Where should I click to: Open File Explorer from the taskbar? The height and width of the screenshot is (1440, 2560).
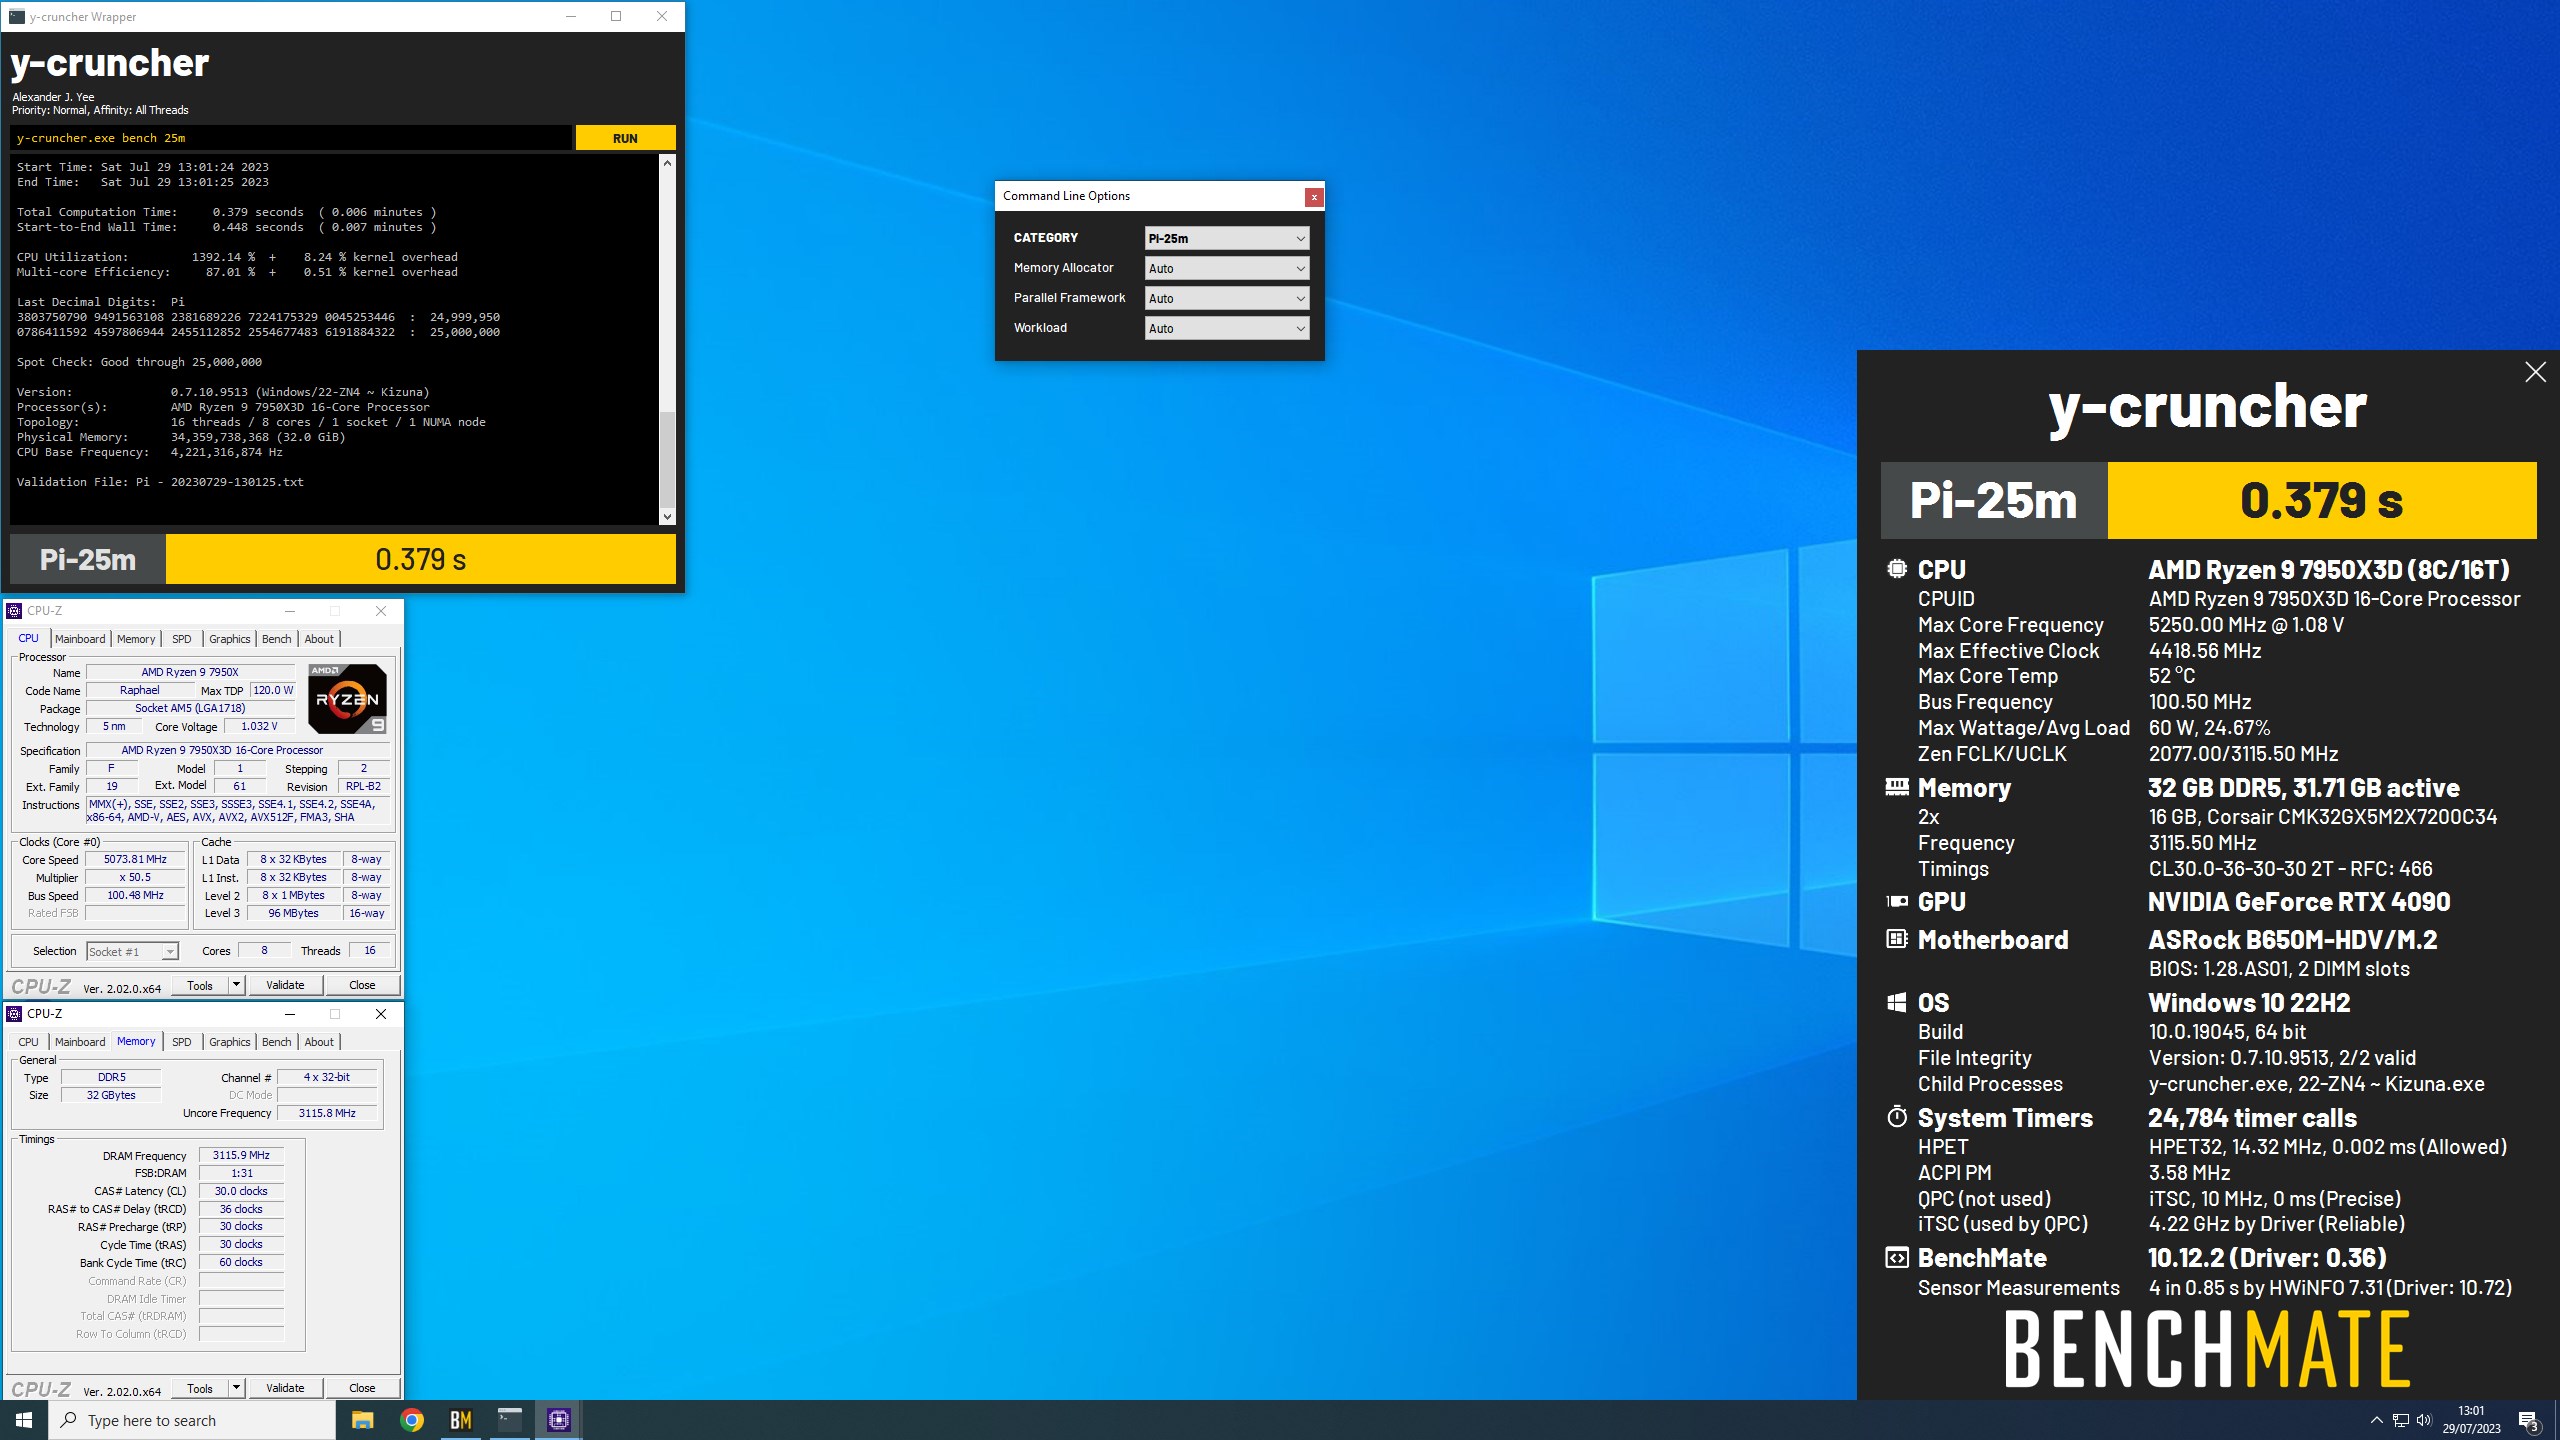coord(362,1420)
